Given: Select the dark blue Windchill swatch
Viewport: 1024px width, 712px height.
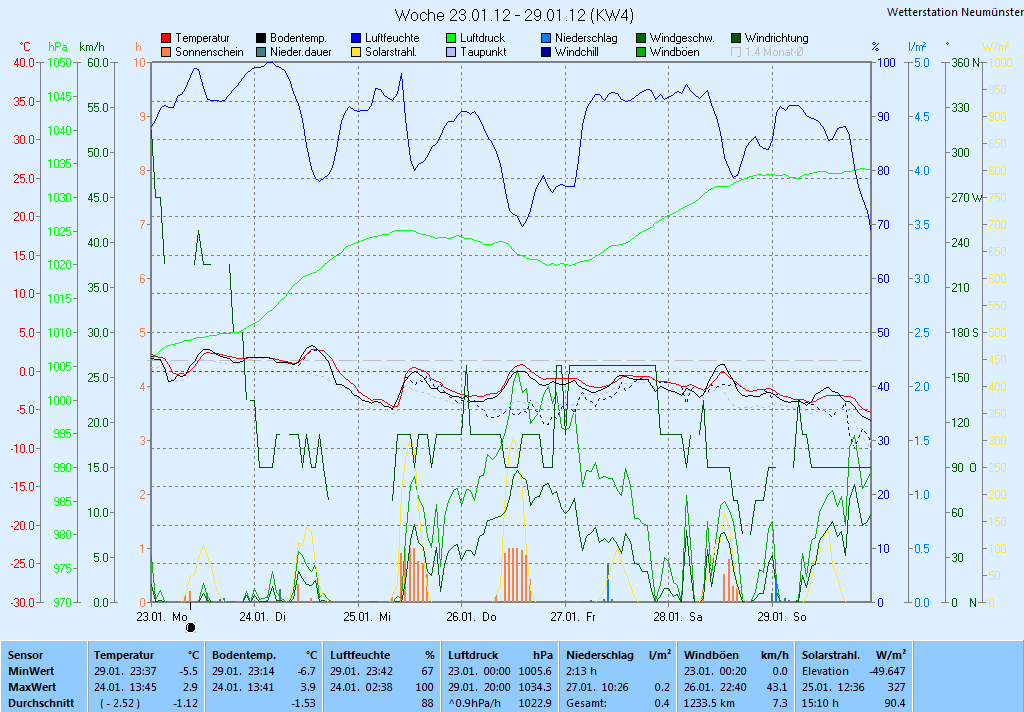Looking at the screenshot, I should 546,52.
